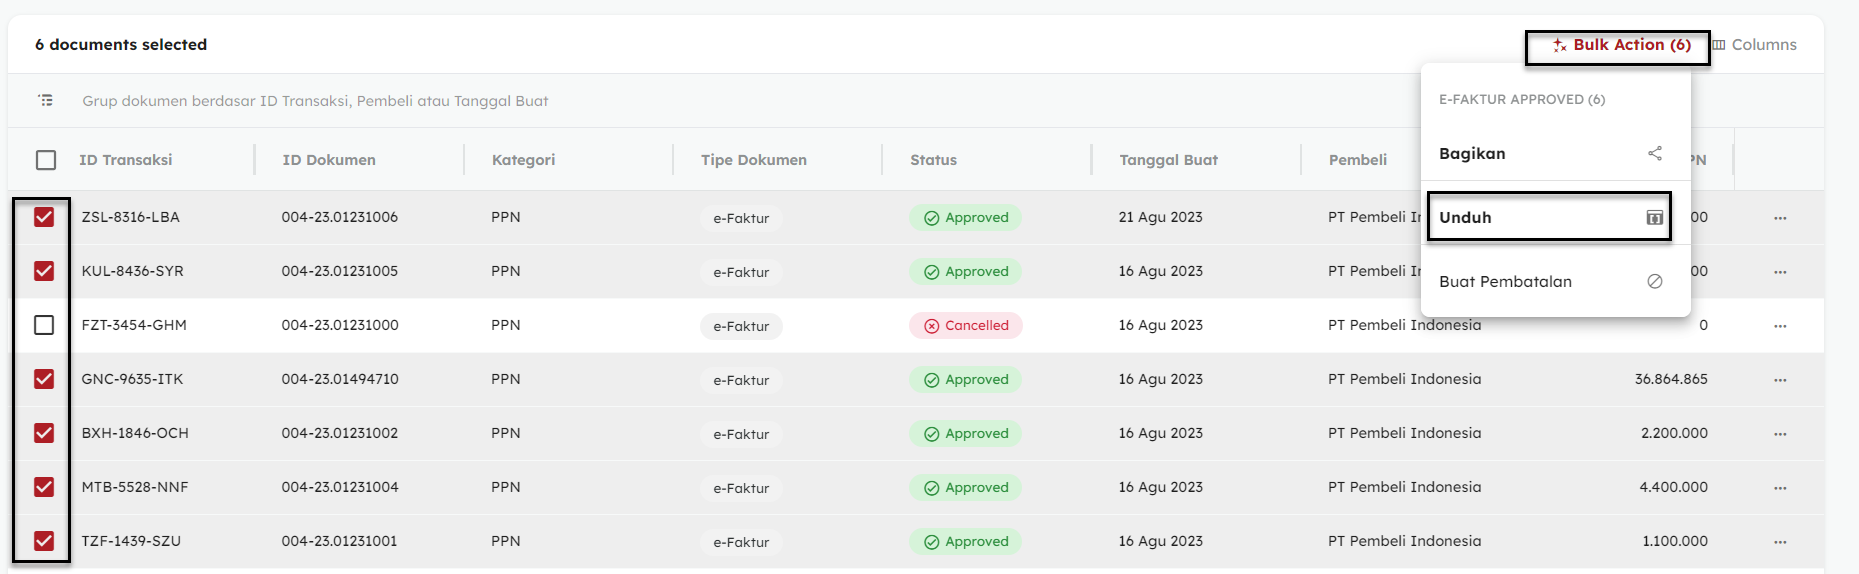Expand options for MTB-5528-NNF row
1859x574 pixels.
[1780, 488]
